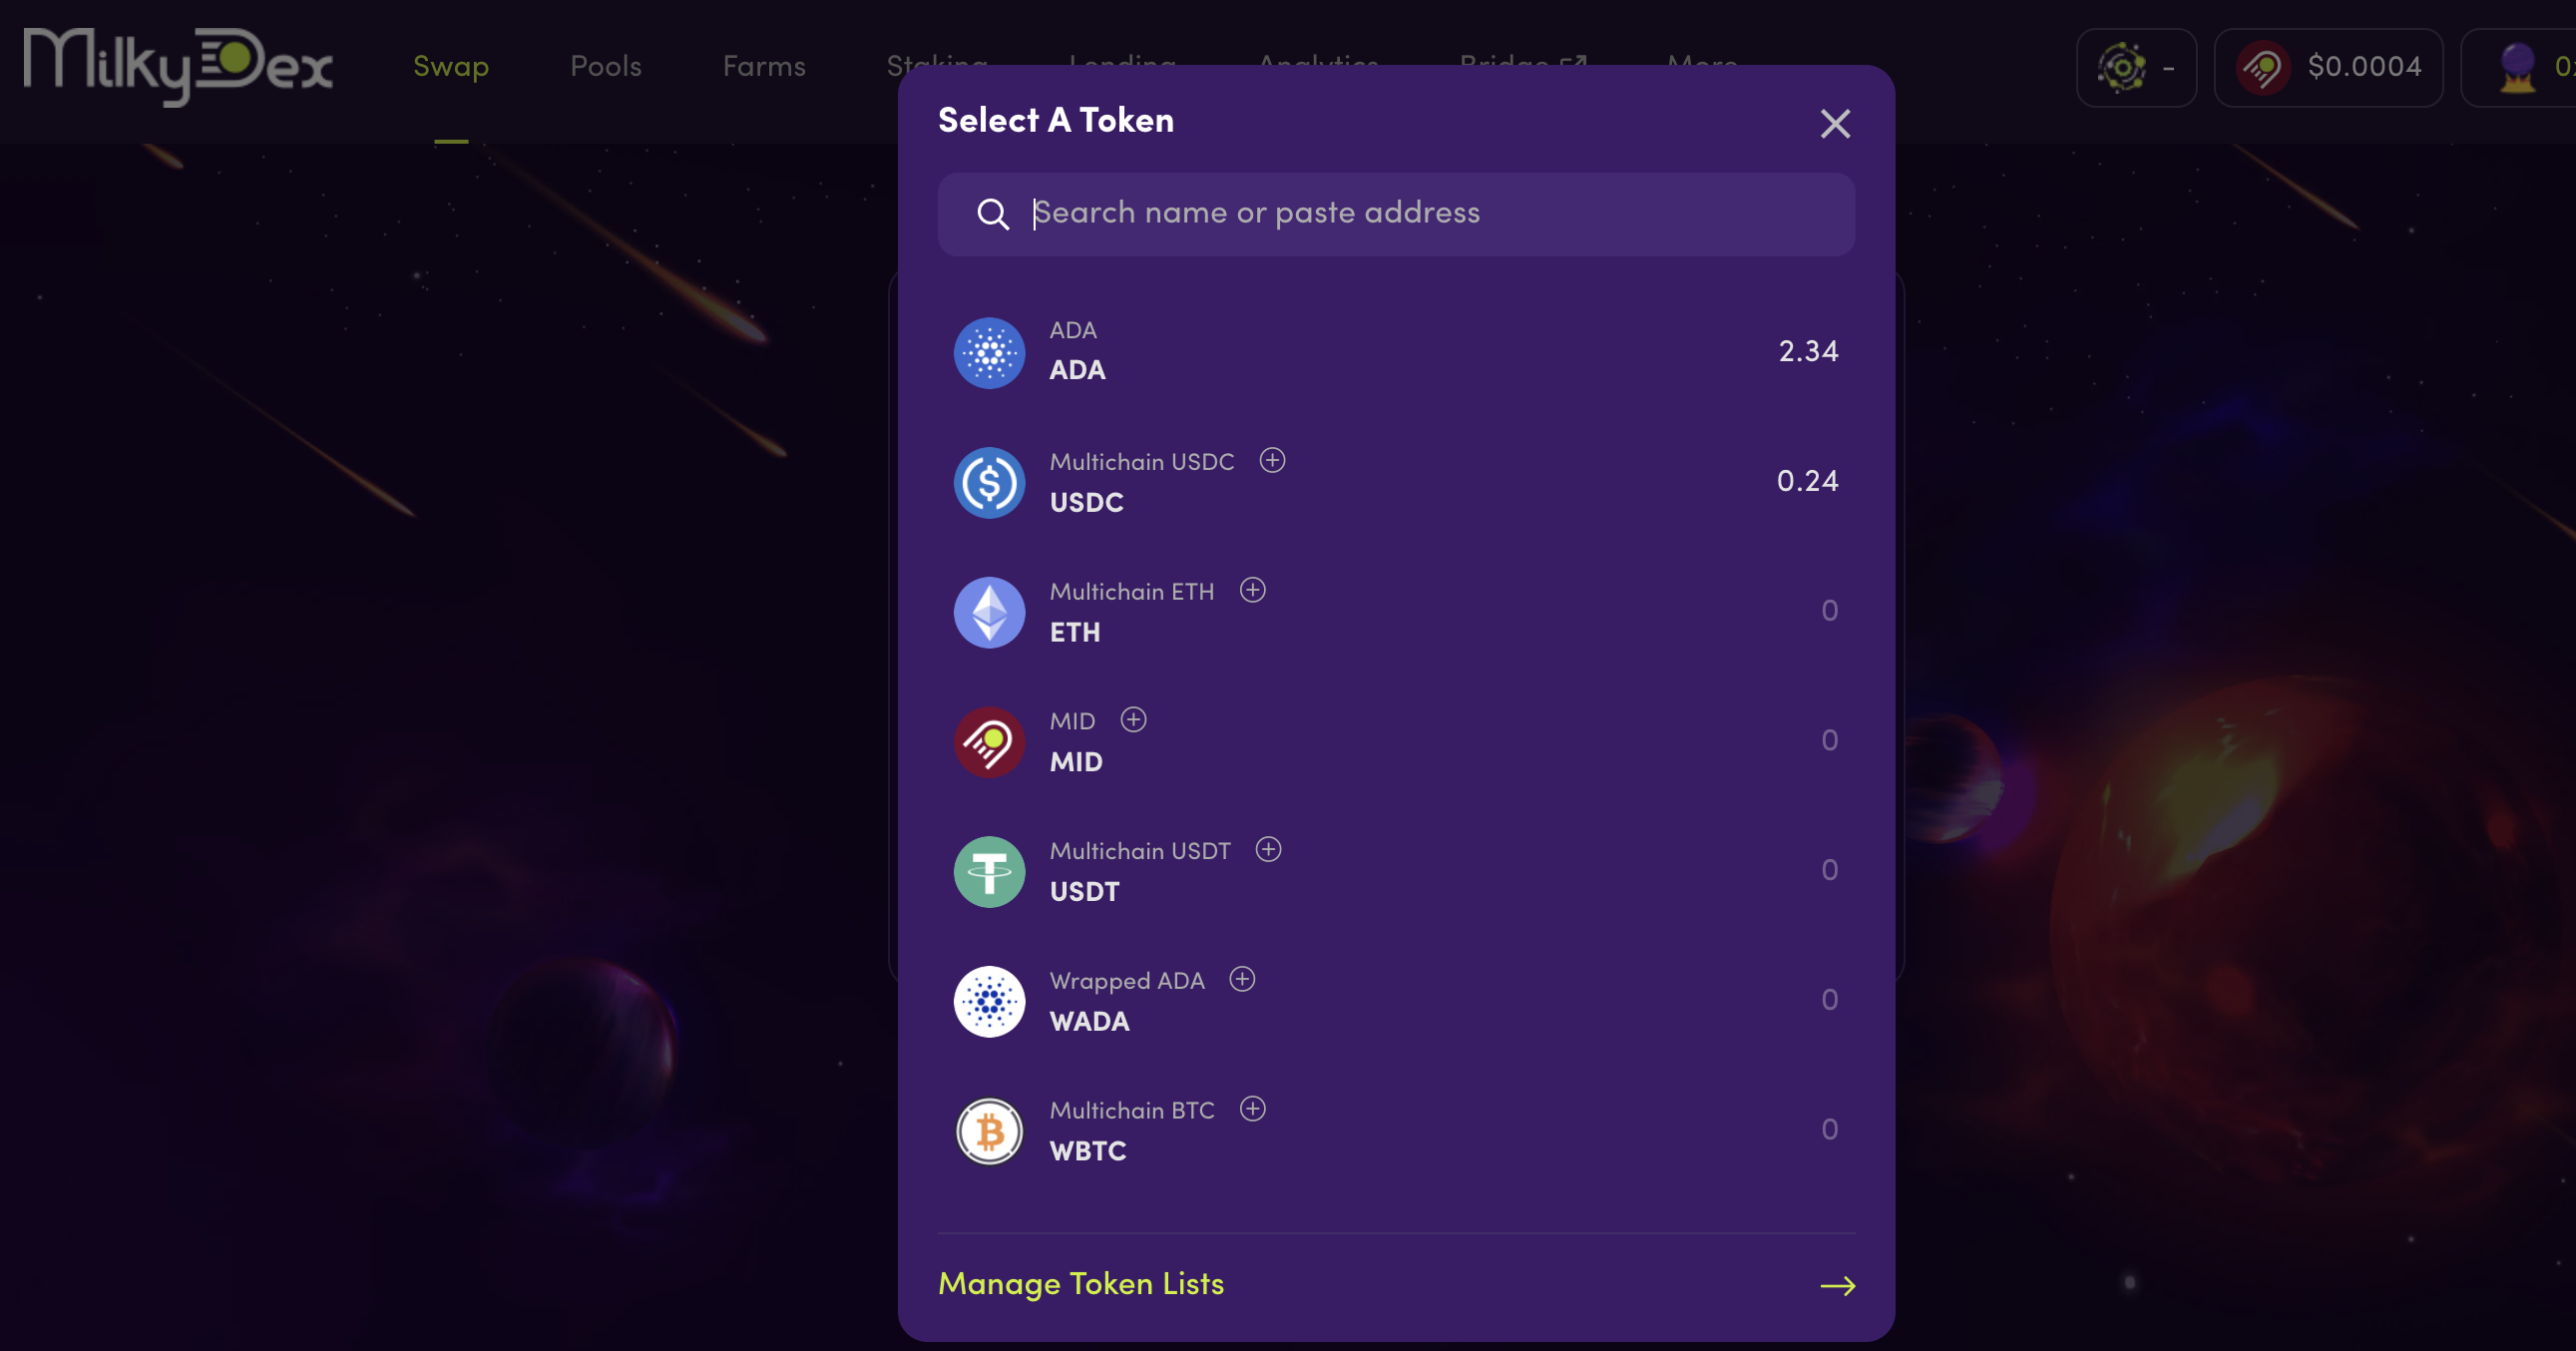Click the search magnifier icon
The image size is (2576, 1351).
click(992, 214)
